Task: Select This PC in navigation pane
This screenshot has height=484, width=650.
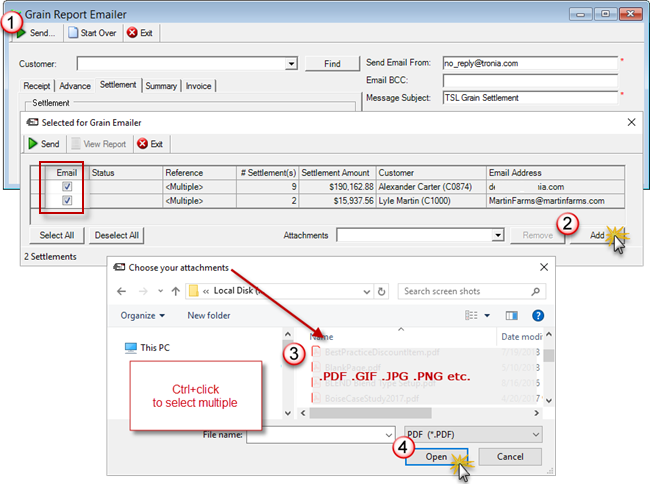Action: click(148, 348)
